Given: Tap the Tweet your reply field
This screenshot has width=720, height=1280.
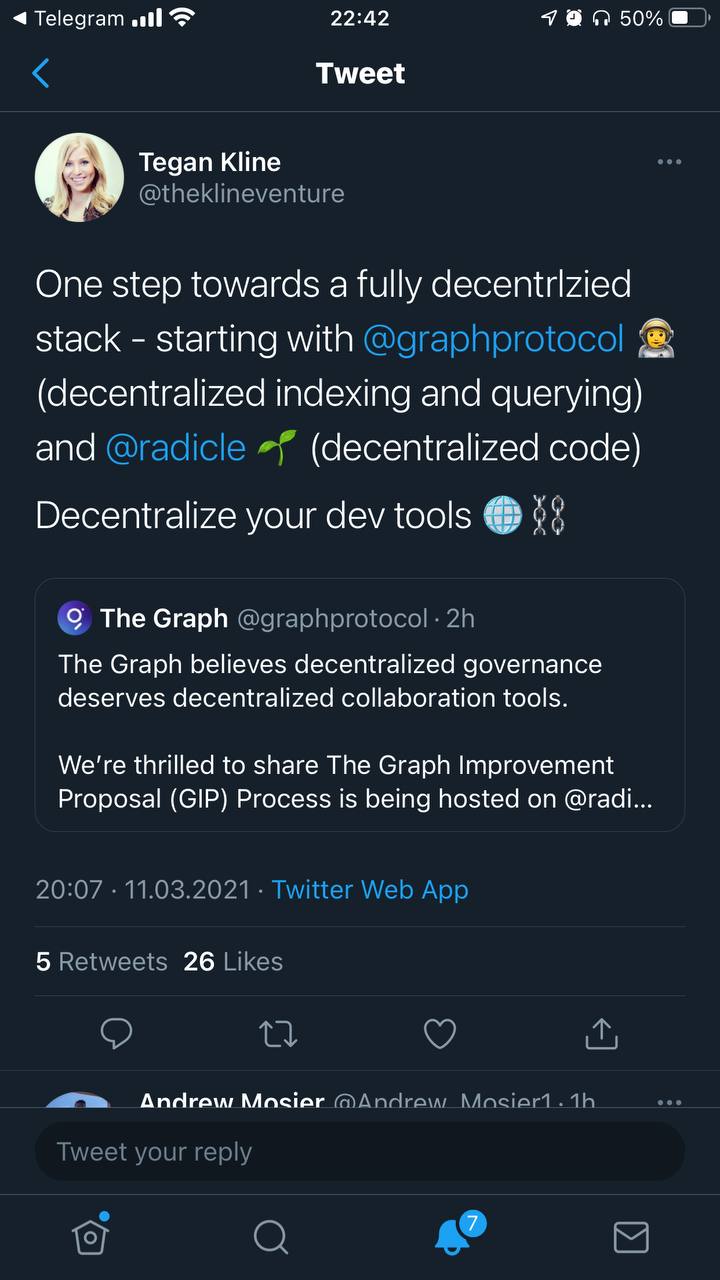Looking at the screenshot, I should [360, 1151].
